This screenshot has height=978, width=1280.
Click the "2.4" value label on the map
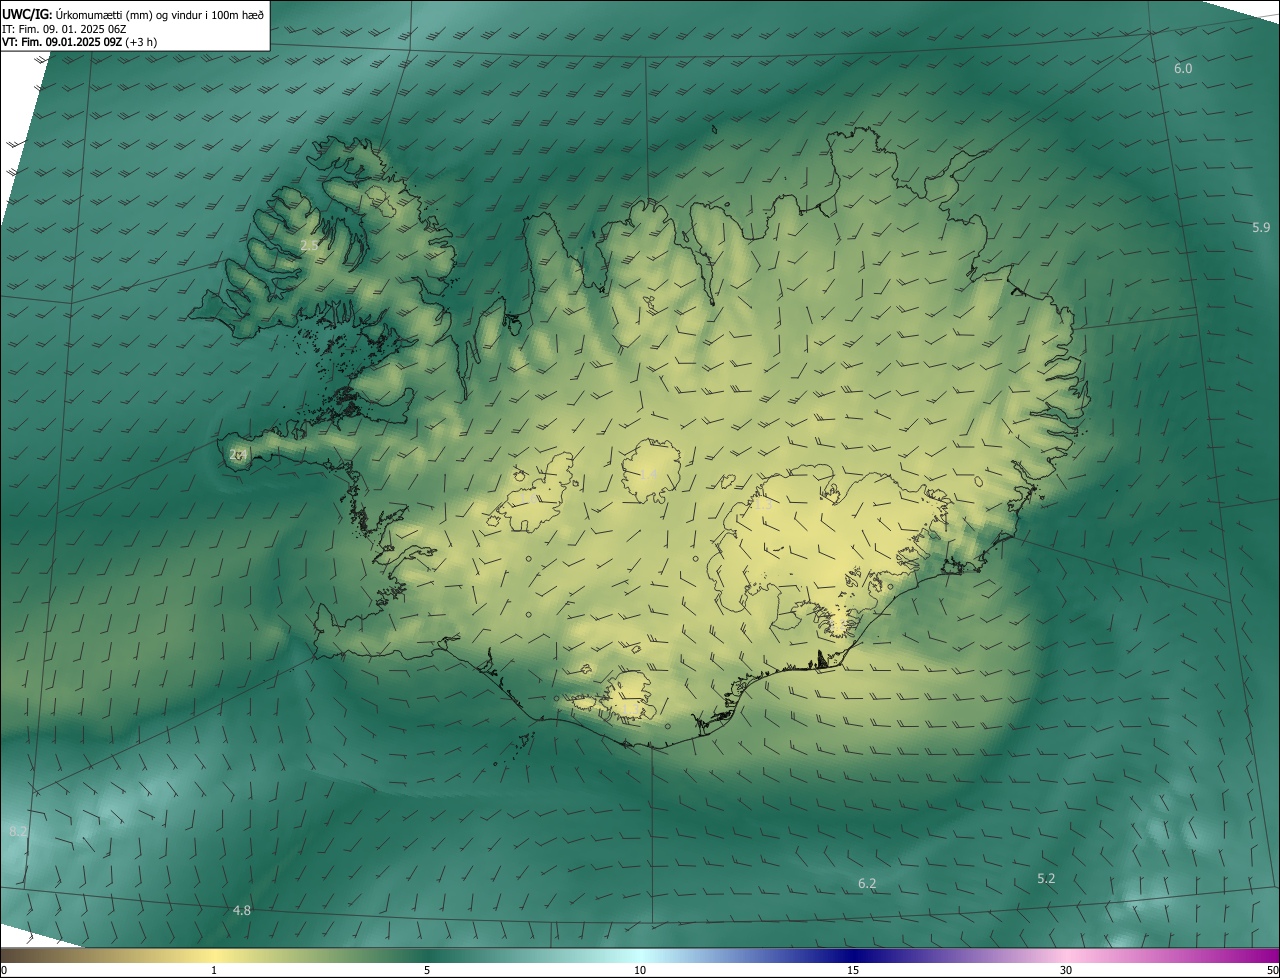tap(238, 454)
